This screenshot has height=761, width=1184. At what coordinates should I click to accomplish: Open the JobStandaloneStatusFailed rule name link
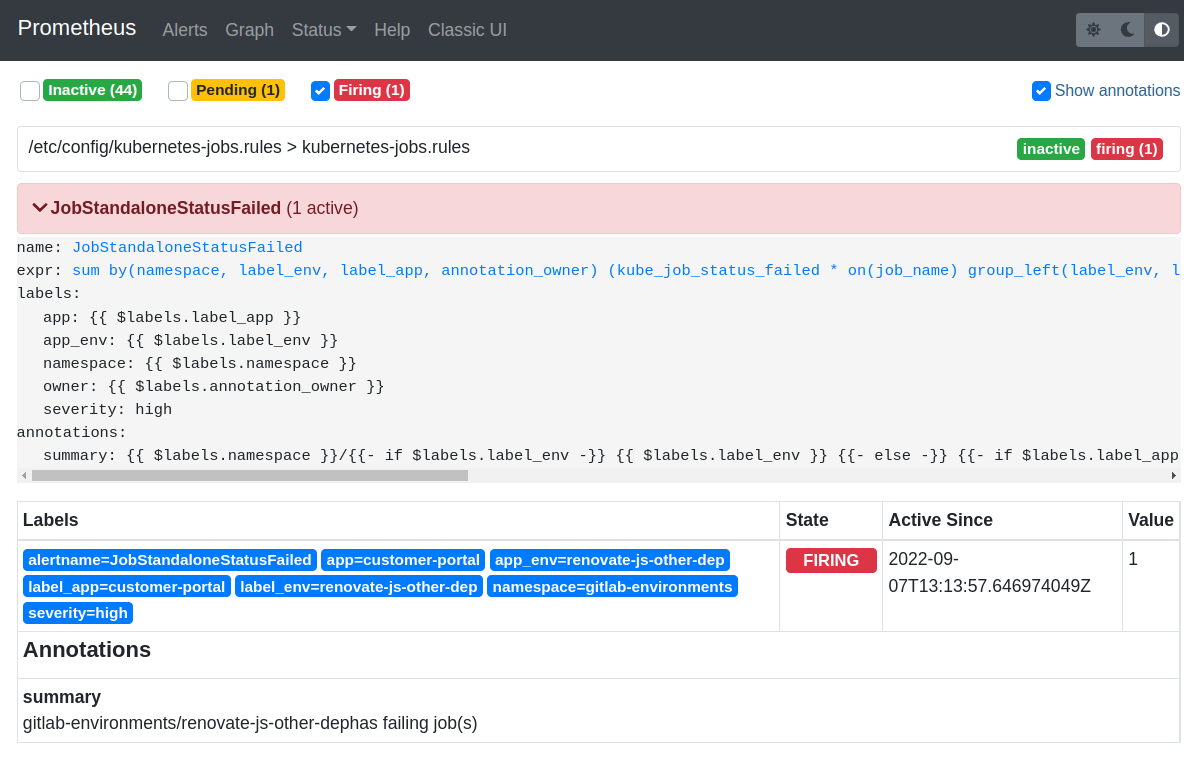187,248
